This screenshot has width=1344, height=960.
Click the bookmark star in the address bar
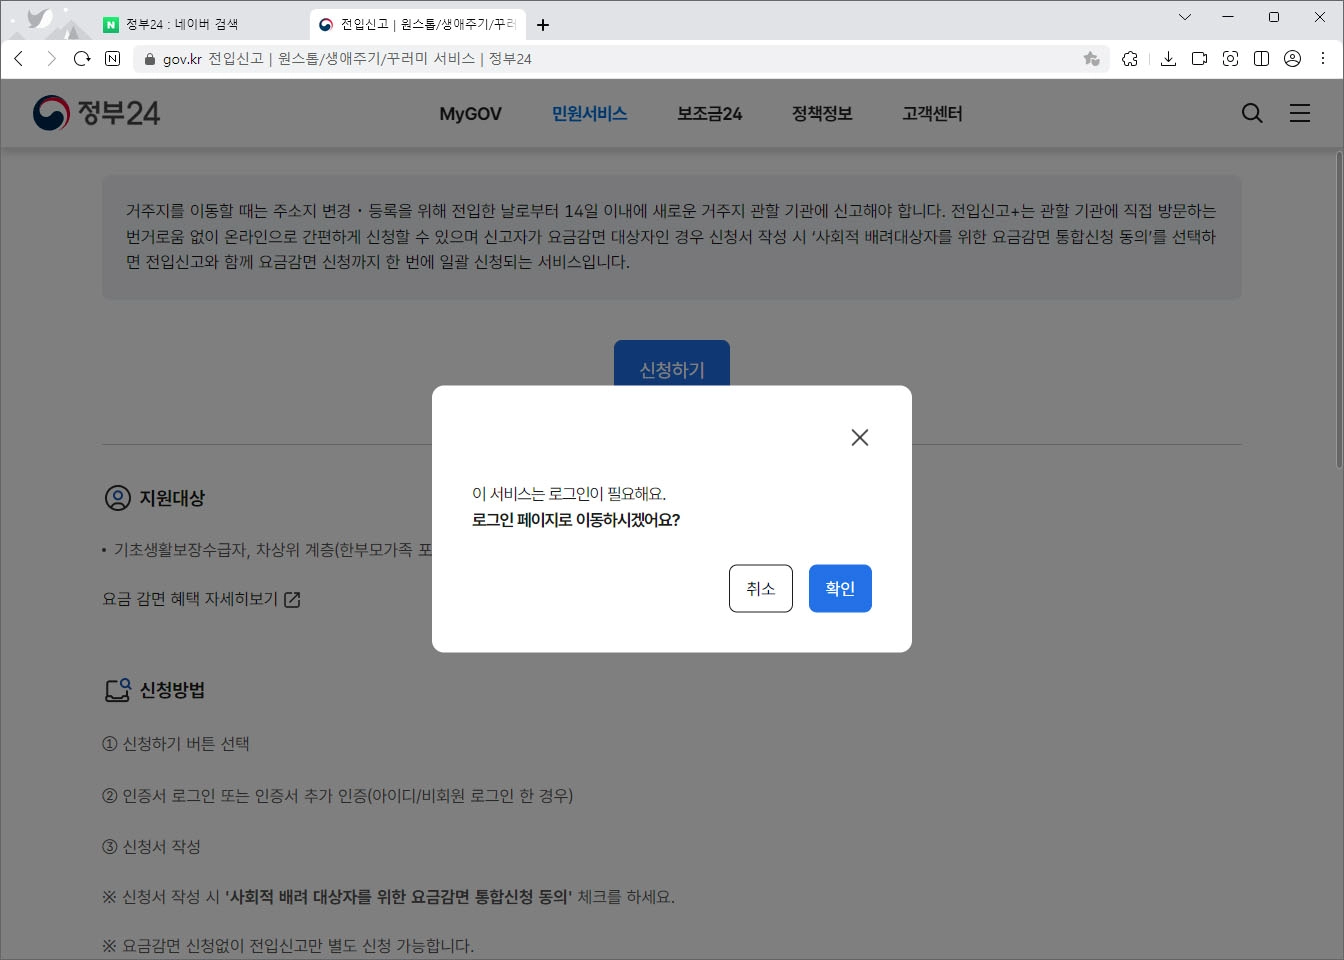(x=1091, y=58)
